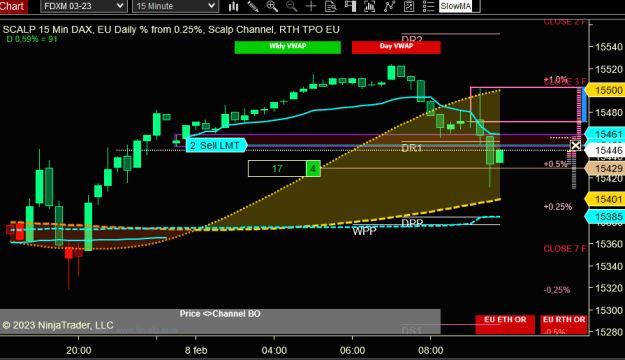
Task: Open the data box document search icon
Action: tap(331, 6)
